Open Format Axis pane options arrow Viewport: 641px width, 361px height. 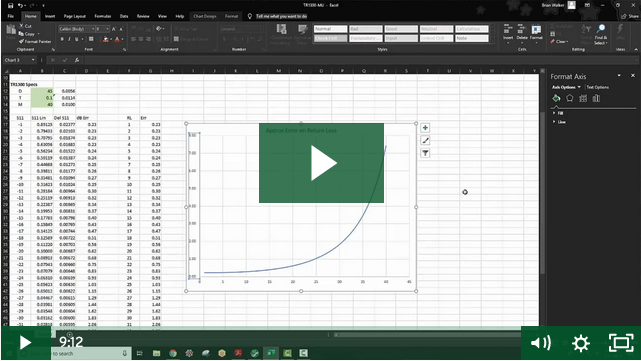pyautogui.click(x=619, y=76)
